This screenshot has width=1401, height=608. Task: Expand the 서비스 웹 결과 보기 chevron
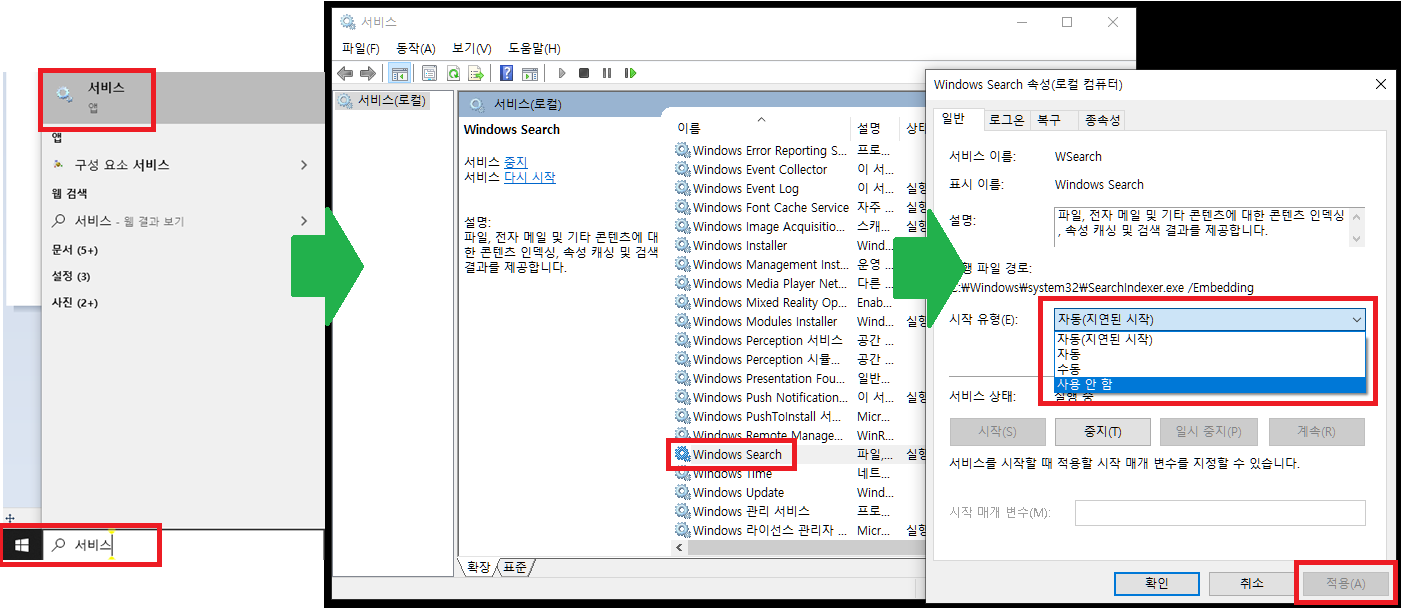click(x=304, y=221)
